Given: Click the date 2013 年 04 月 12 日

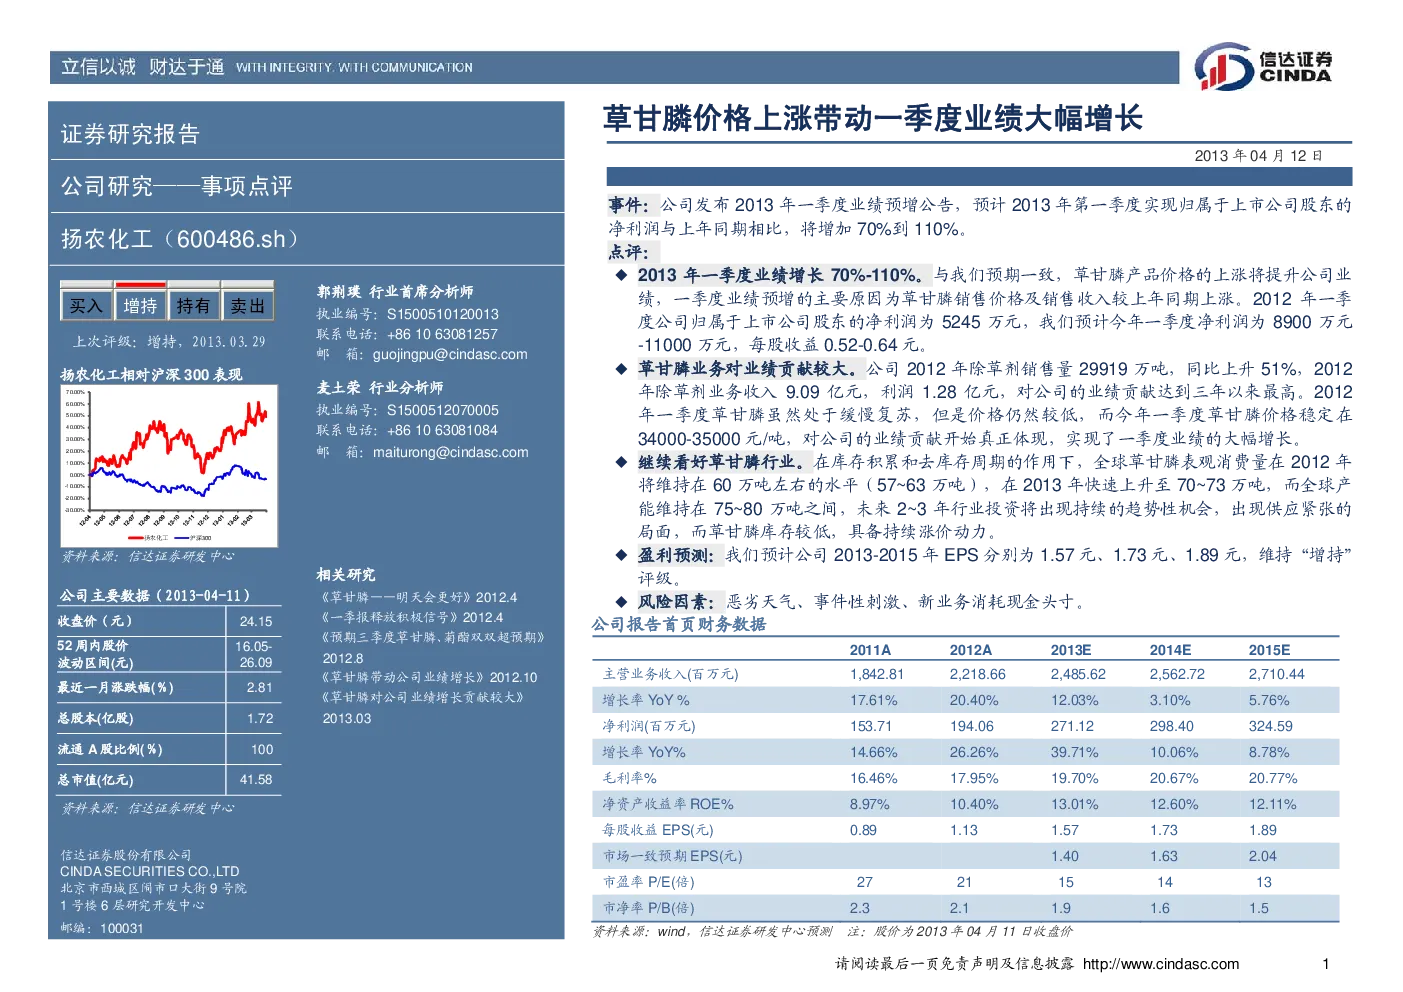Looking at the screenshot, I should (1258, 156).
